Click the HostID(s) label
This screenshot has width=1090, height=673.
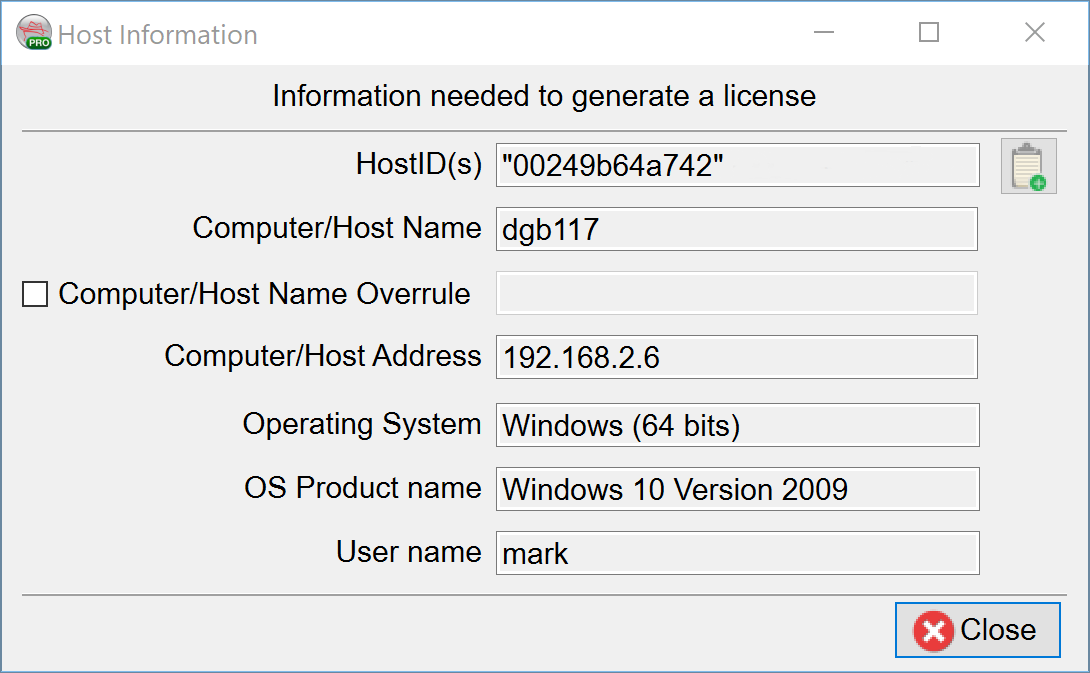pyautogui.click(x=419, y=164)
